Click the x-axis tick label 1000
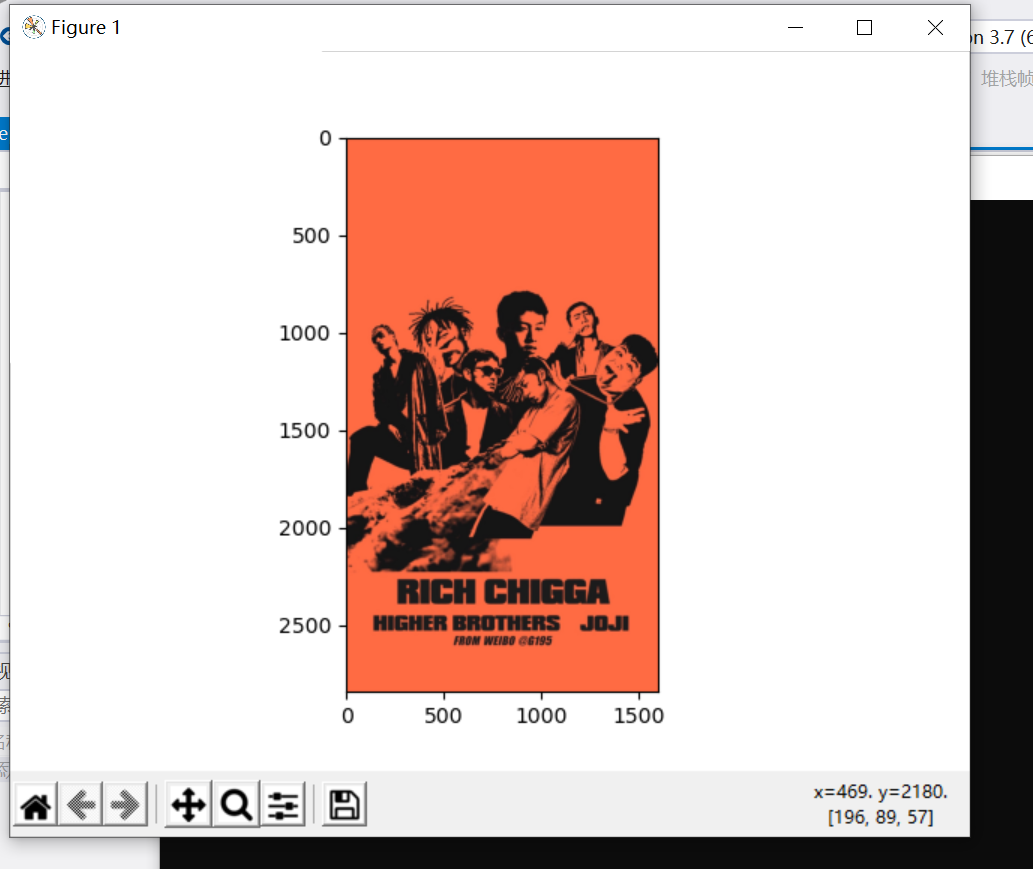1033x869 pixels. click(541, 716)
